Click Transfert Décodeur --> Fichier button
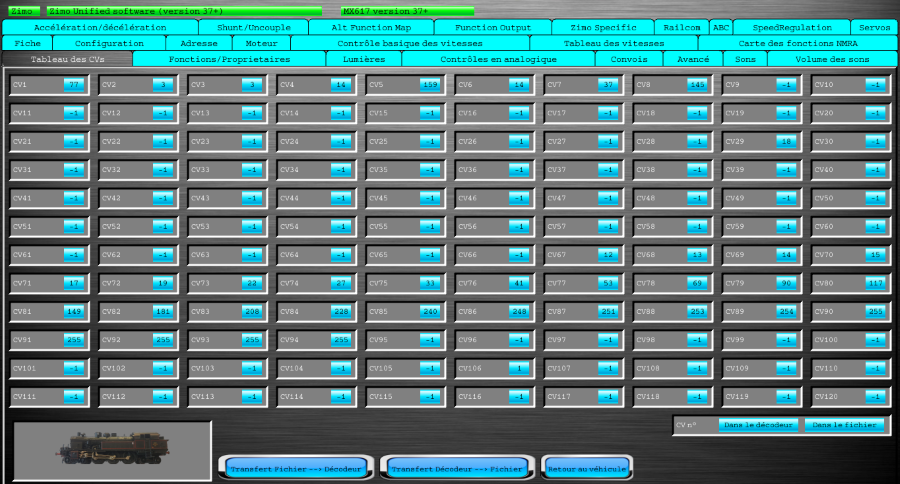 click(x=457, y=468)
